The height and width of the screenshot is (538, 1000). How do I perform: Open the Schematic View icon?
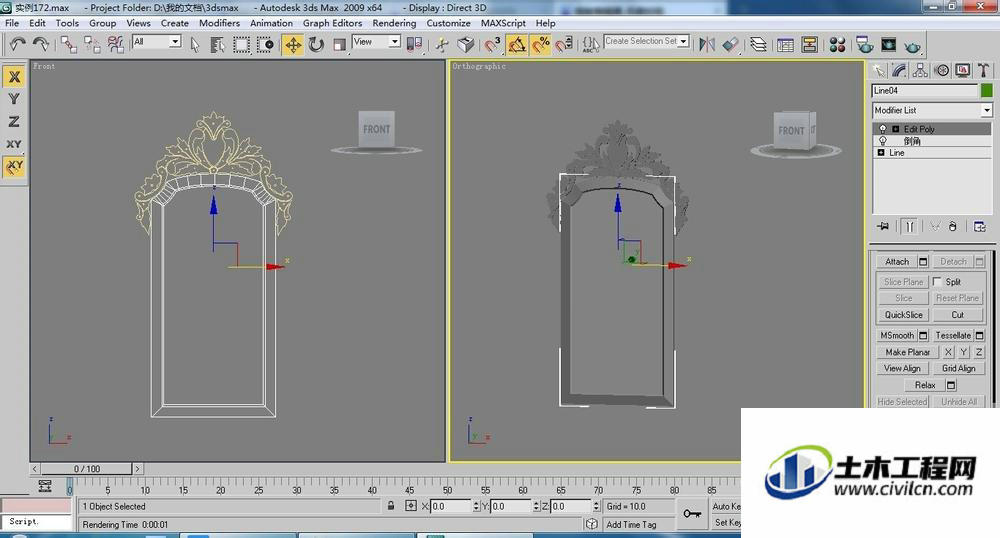[x=809, y=44]
